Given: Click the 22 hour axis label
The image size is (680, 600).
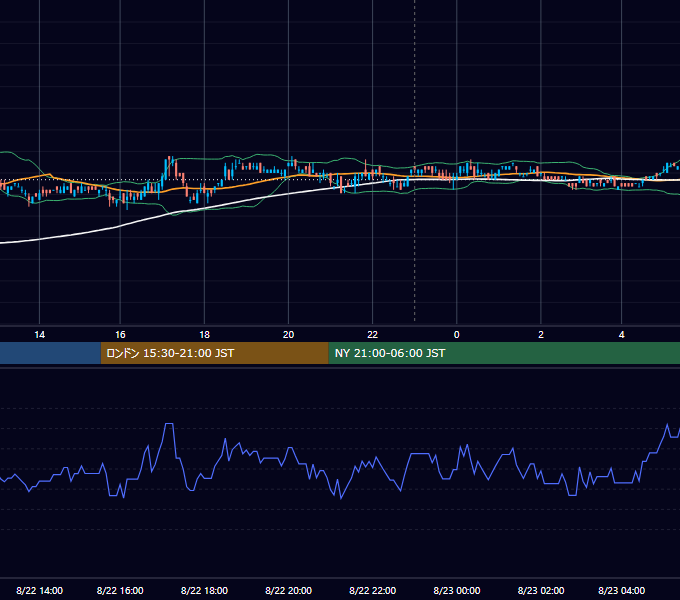Looking at the screenshot, I should [373, 335].
